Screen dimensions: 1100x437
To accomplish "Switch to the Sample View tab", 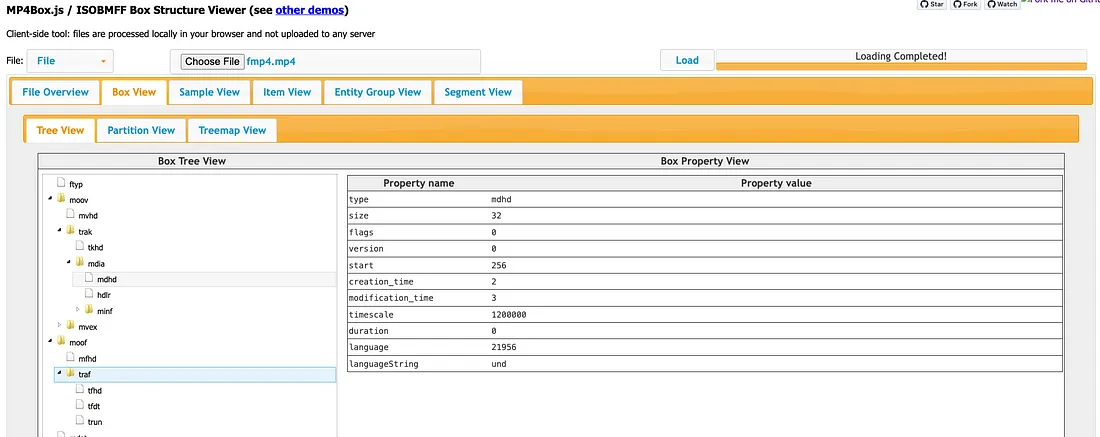I will click(209, 92).
